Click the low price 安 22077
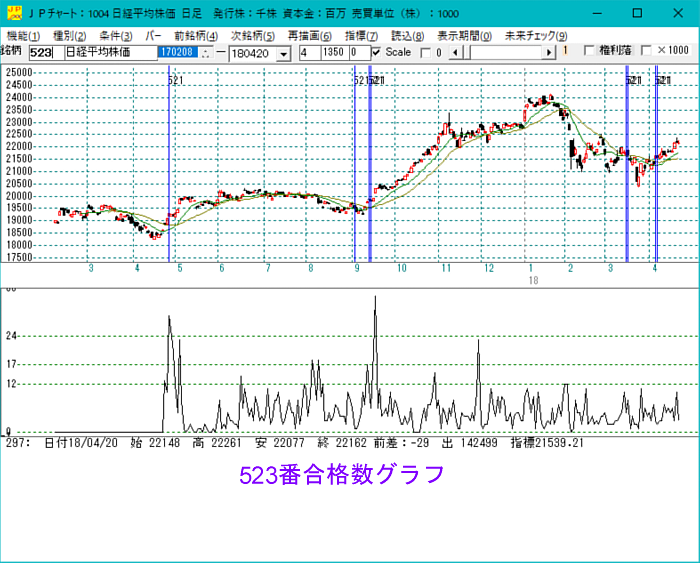Viewport: 700px width, 563px height. point(280,443)
